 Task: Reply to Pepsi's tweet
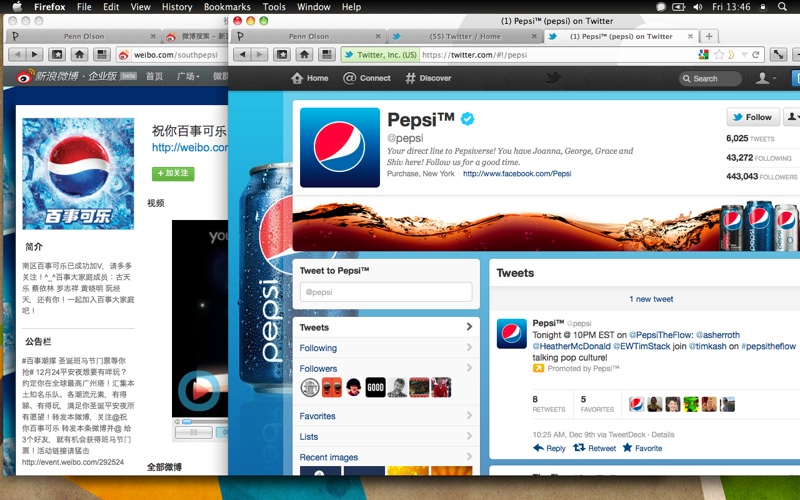[549, 448]
